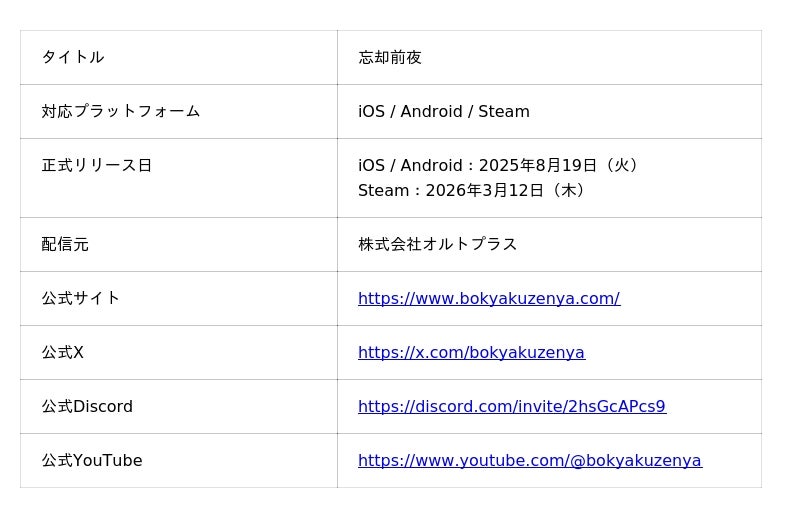Click the 公式X label
Viewport: 800px width, 518px height.
click(x=62, y=353)
